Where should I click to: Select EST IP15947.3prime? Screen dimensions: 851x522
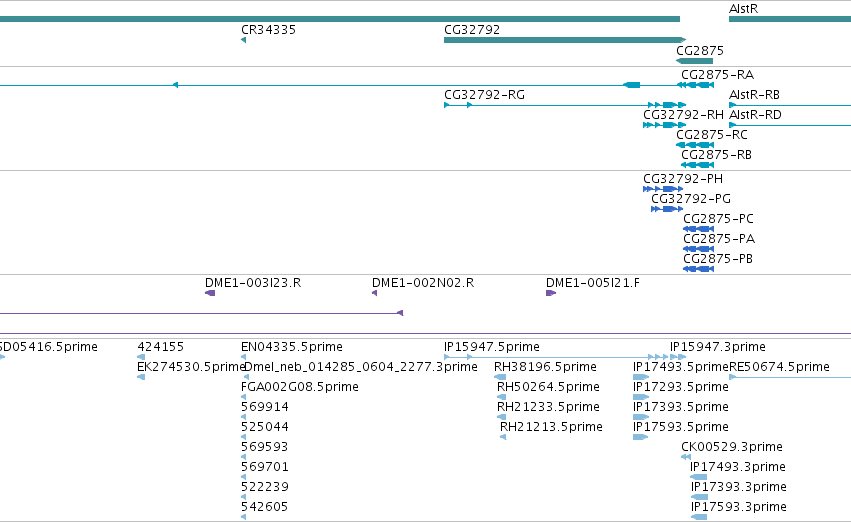717,347
